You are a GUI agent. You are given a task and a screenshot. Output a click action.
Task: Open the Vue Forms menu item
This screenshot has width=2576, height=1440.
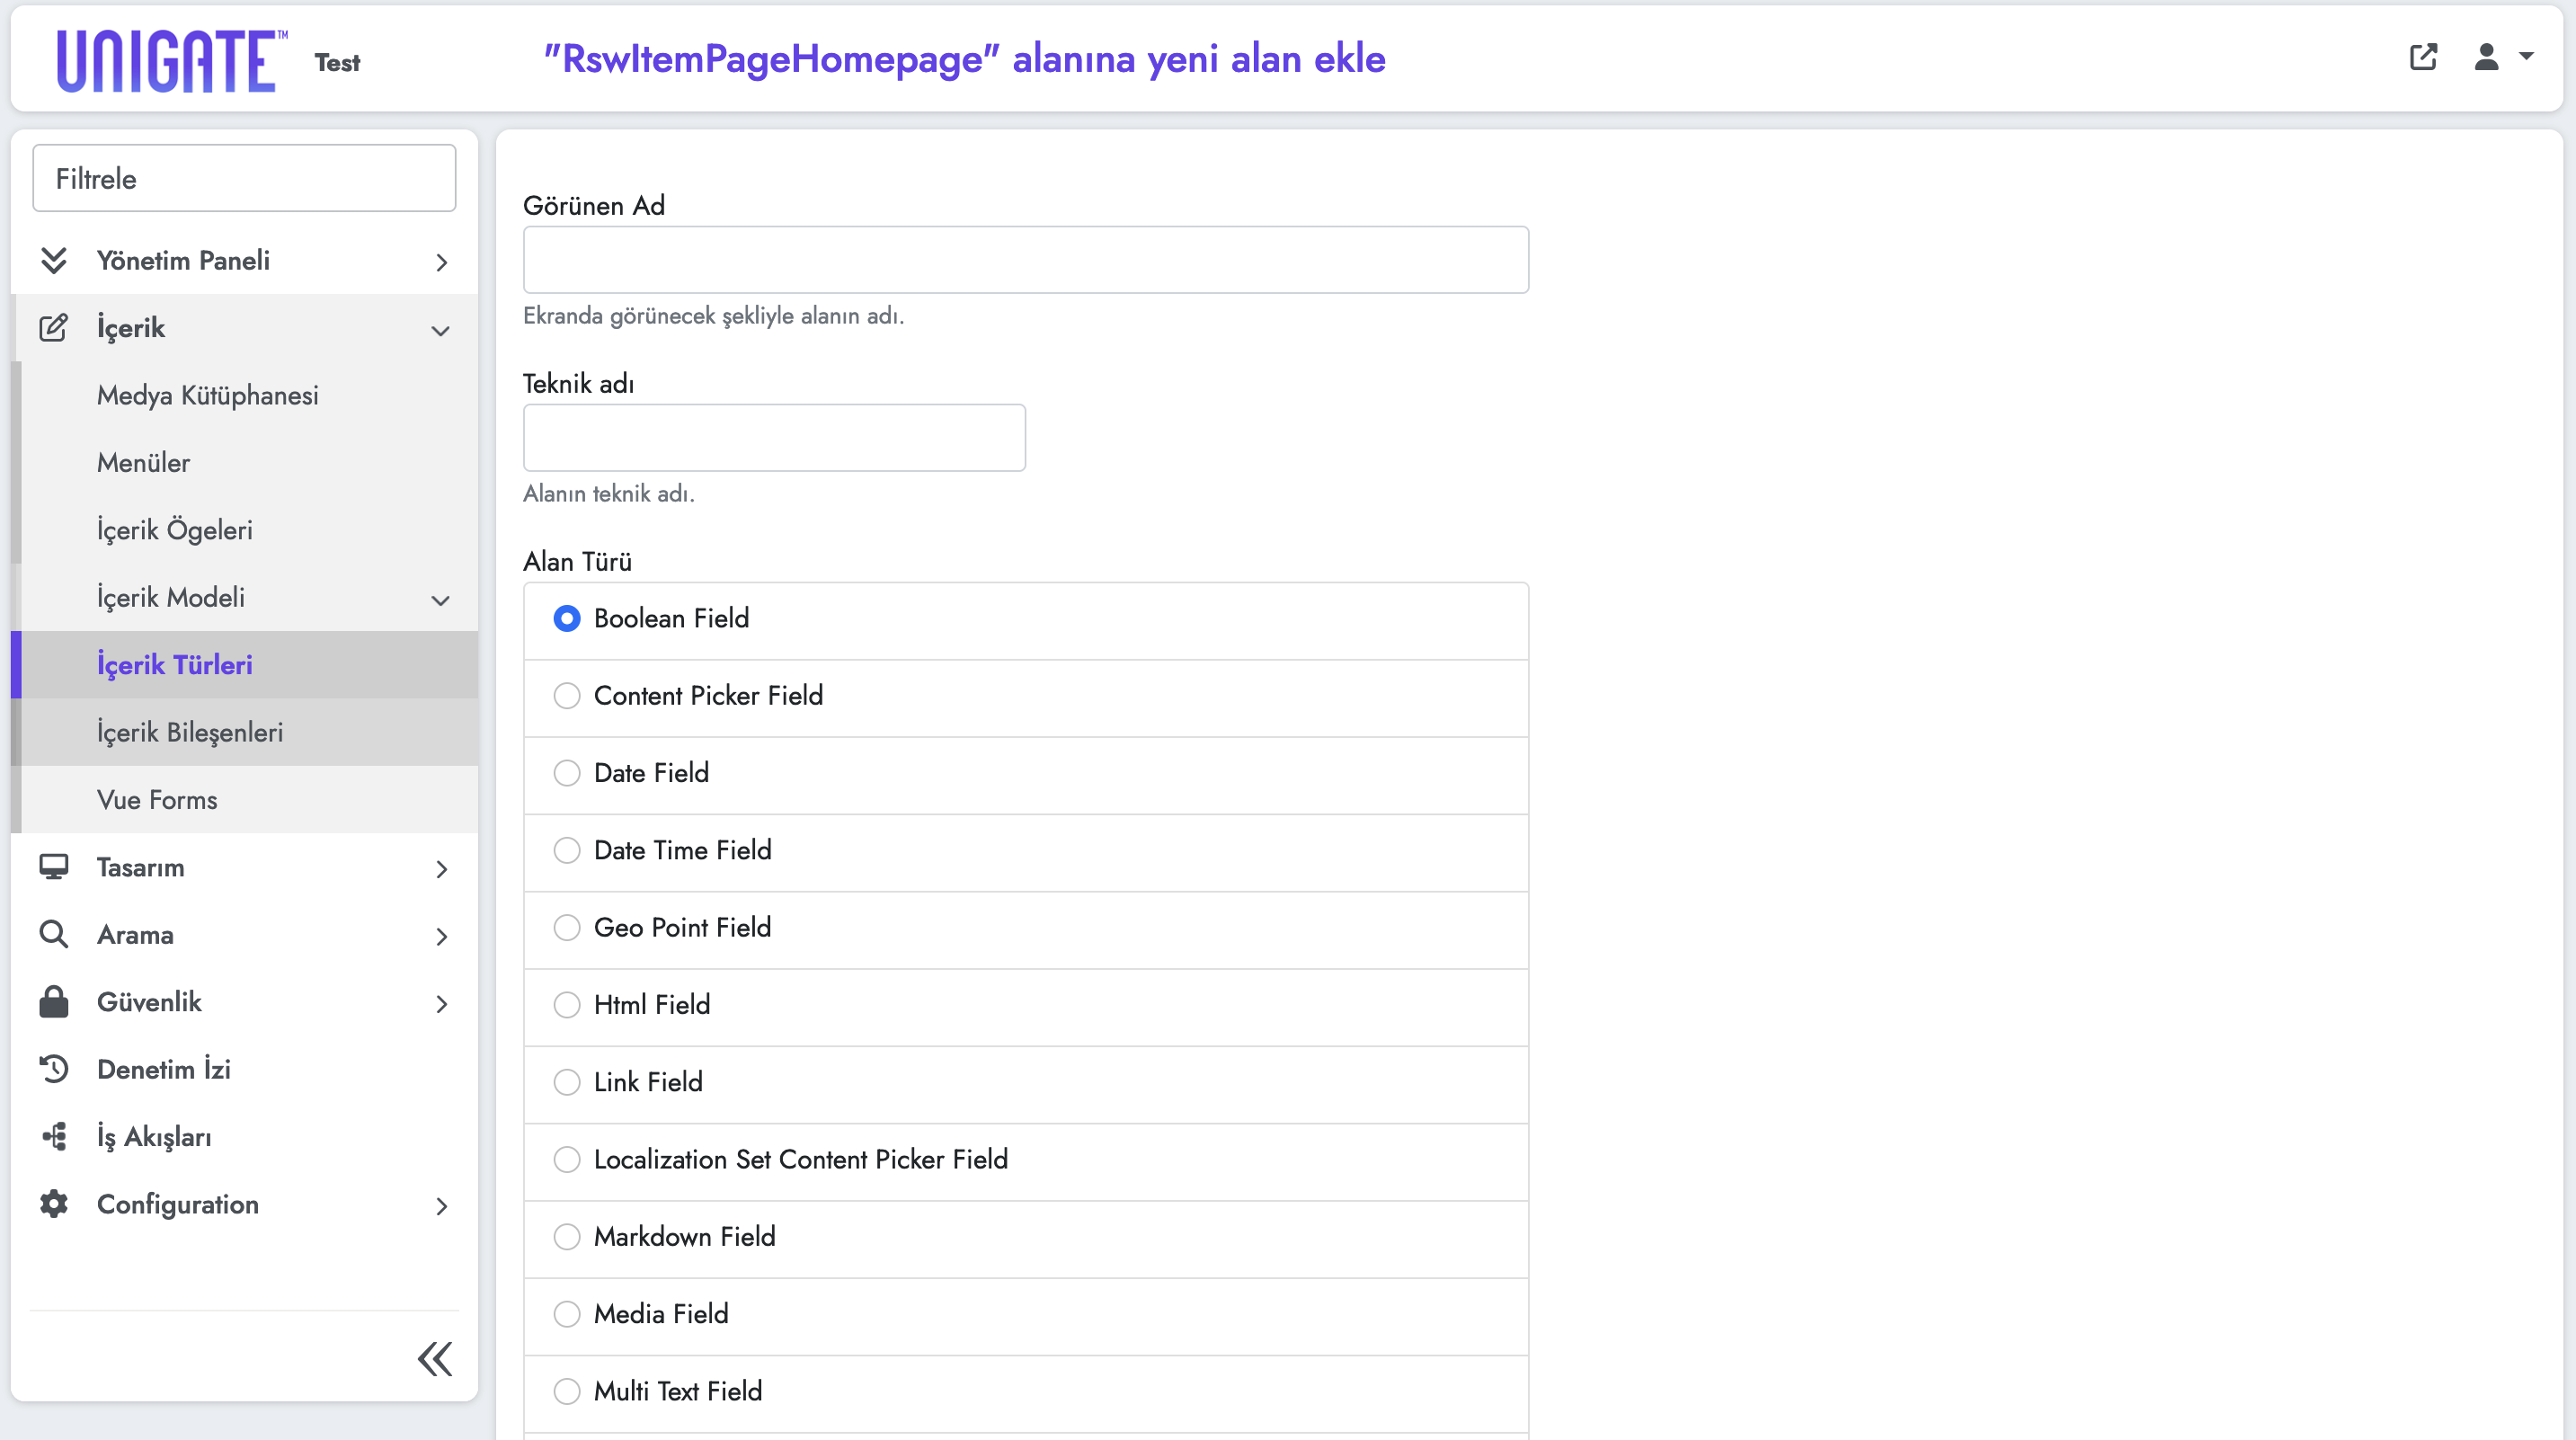point(157,800)
